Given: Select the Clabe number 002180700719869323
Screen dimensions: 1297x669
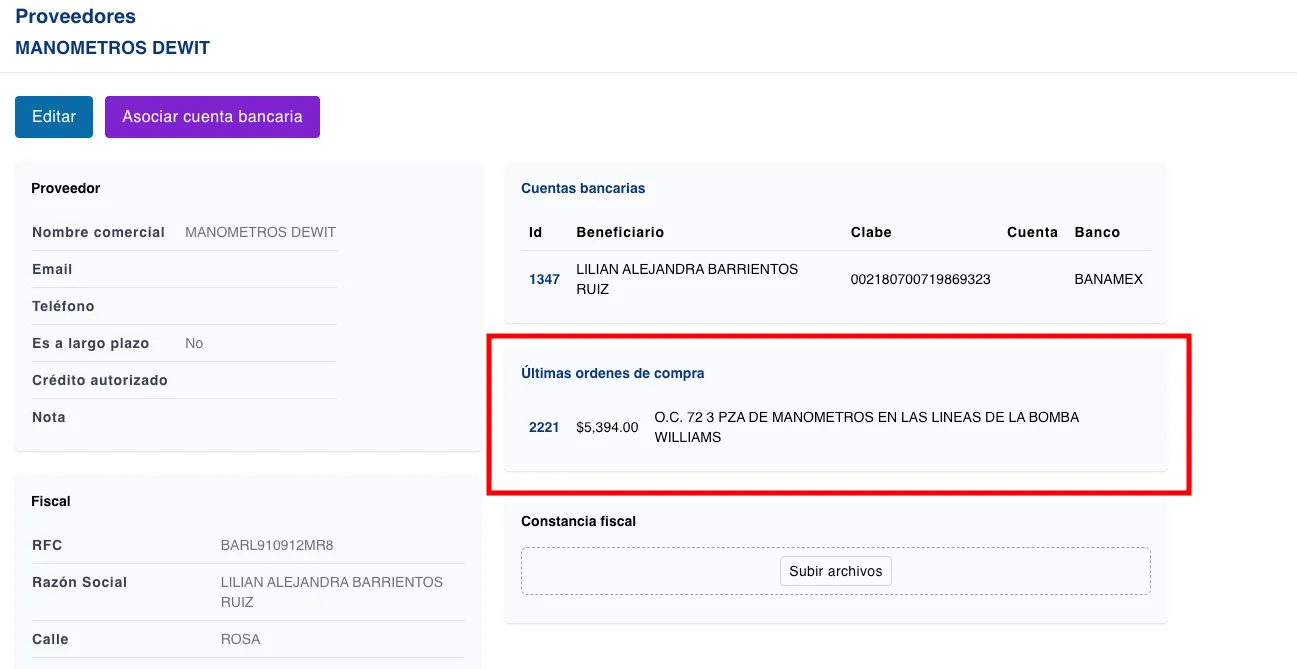Looking at the screenshot, I should tap(920, 280).
